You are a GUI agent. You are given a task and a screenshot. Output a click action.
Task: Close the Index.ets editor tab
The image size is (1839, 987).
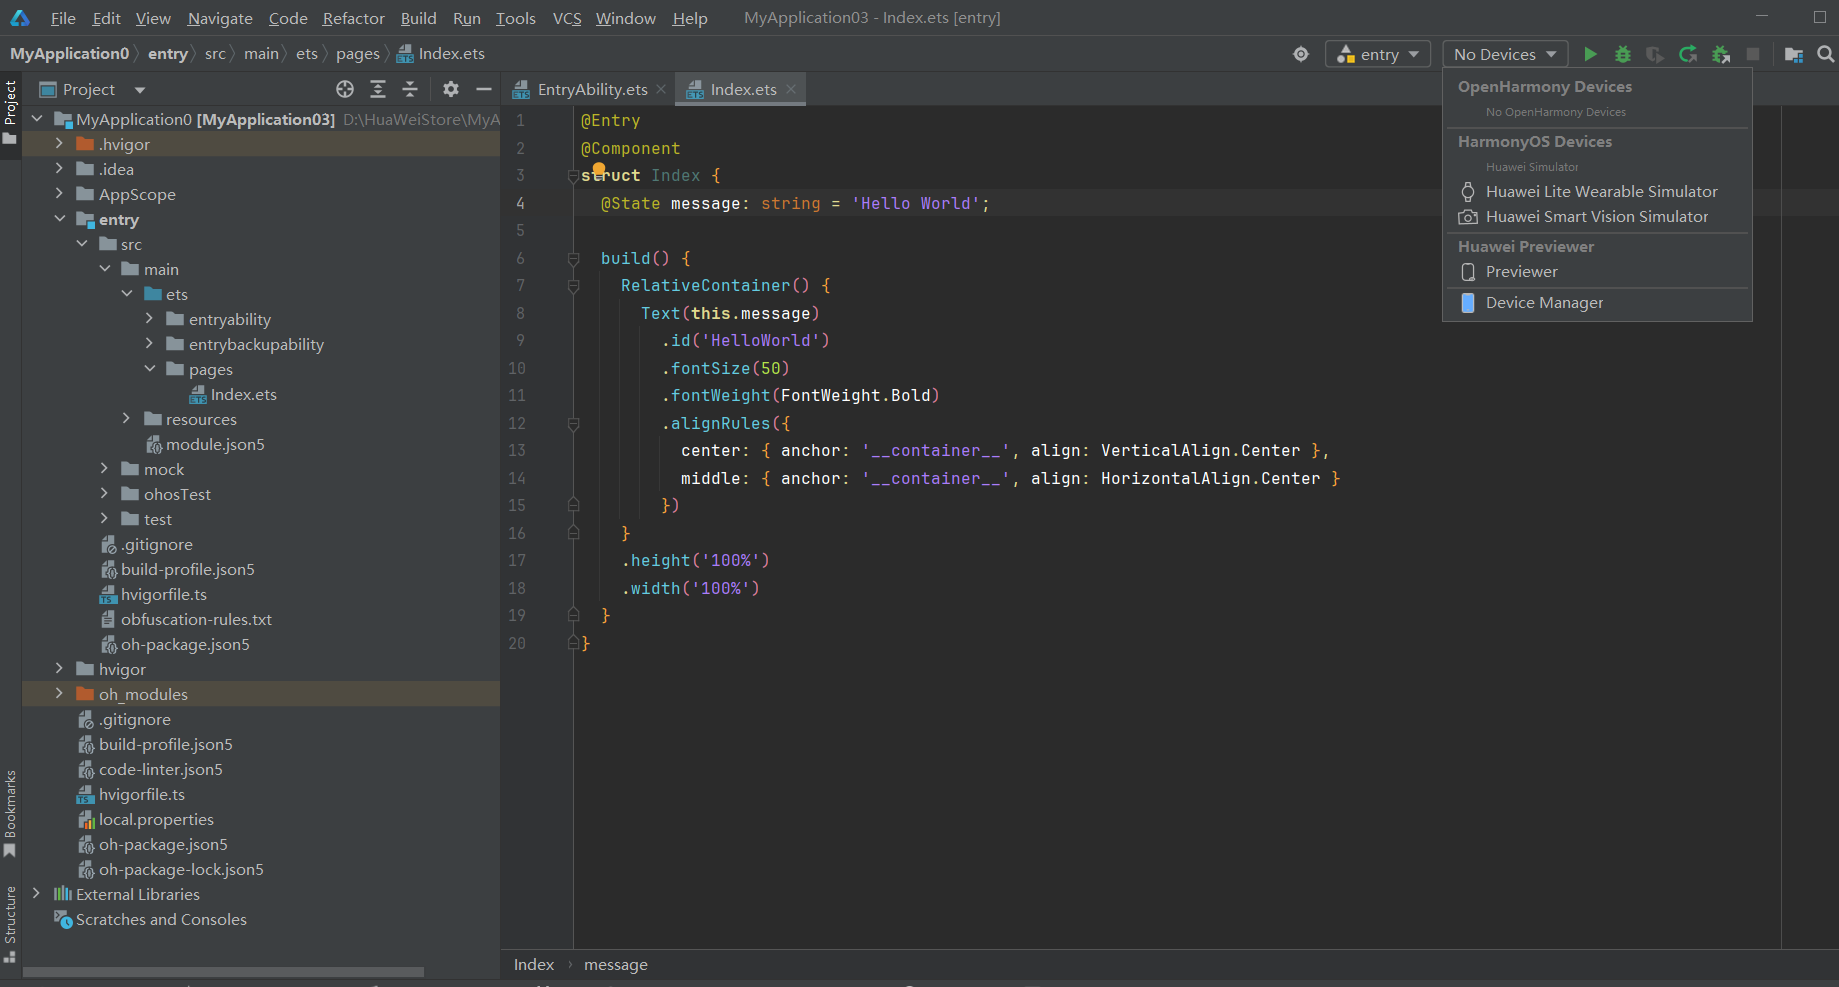pos(791,89)
